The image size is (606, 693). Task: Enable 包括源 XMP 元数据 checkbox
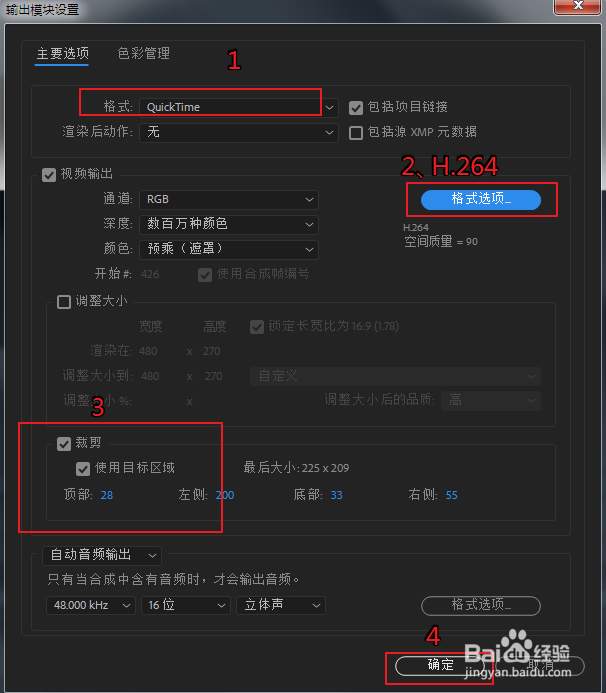(x=356, y=133)
